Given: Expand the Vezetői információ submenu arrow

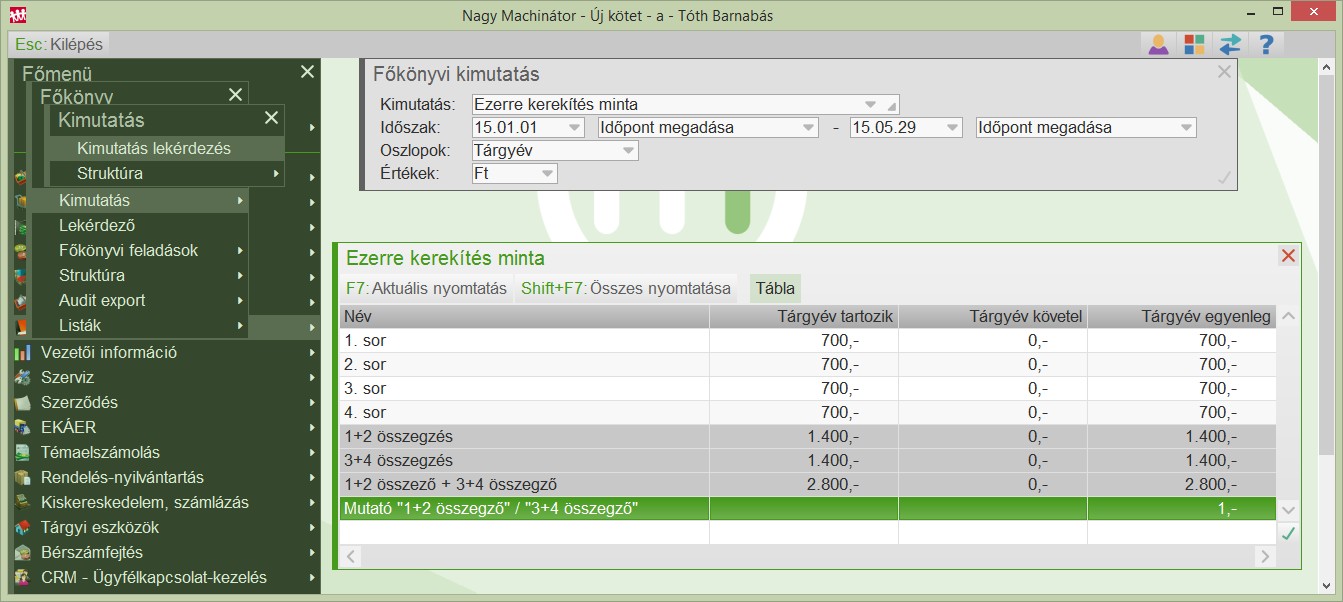Looking at the screenshot, I should click(x=312, y=352).
